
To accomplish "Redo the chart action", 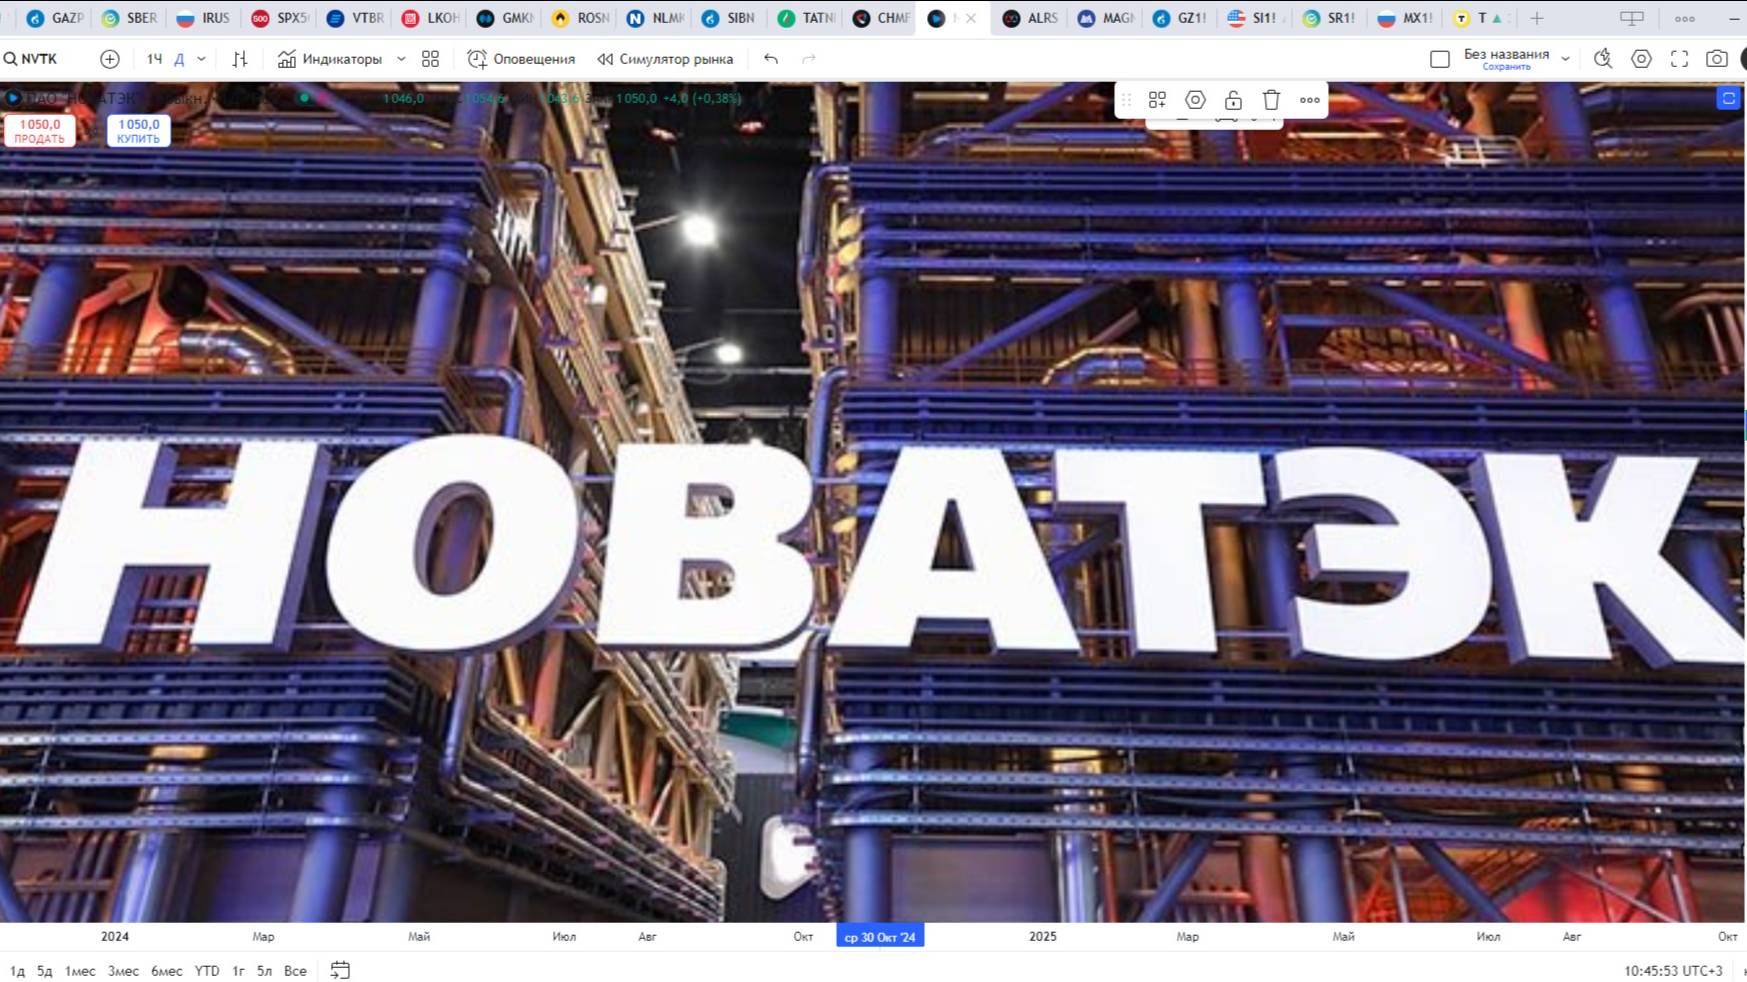I will coord(809,59).
